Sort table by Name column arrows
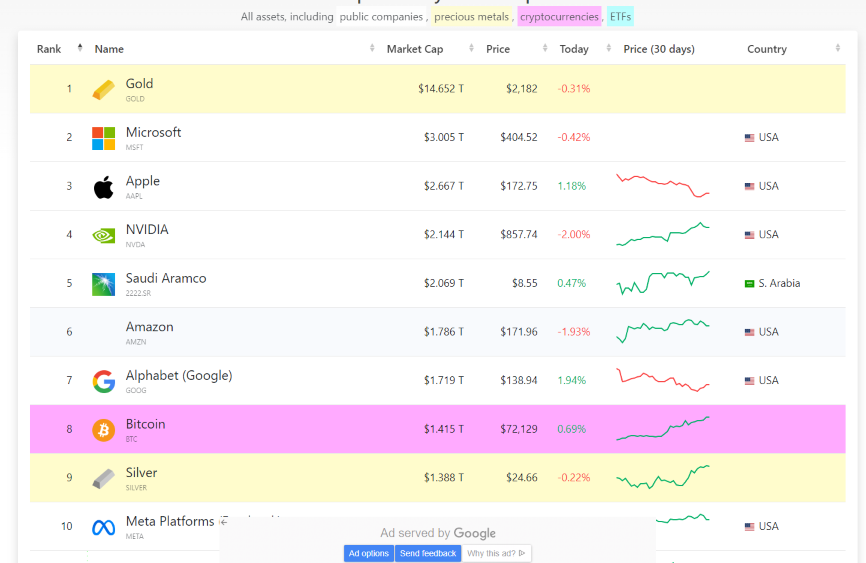The height and width of the screenshot is (563, 866). (x=372, y=48)
